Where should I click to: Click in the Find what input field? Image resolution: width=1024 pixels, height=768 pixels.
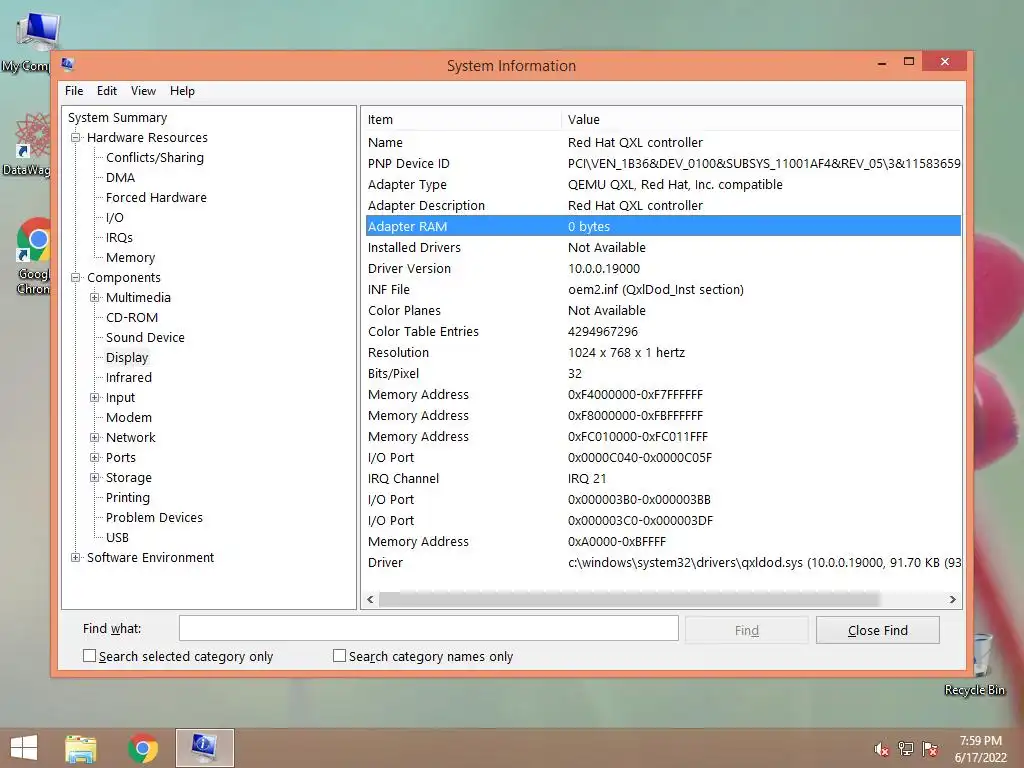(428, 628)
